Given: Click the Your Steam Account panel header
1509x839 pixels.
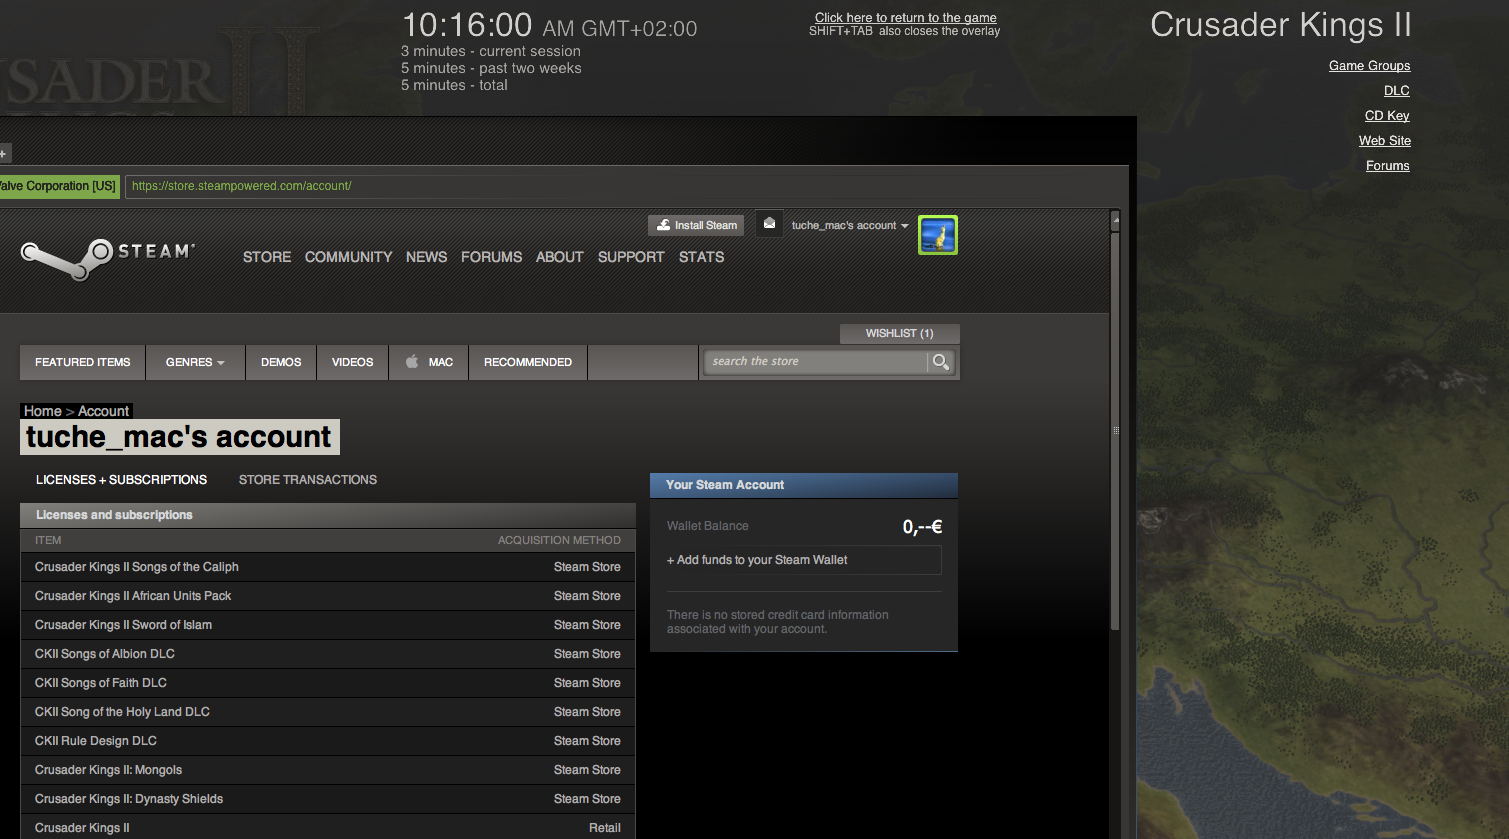Looking at the screenshot, I should (x=804, y=485).
